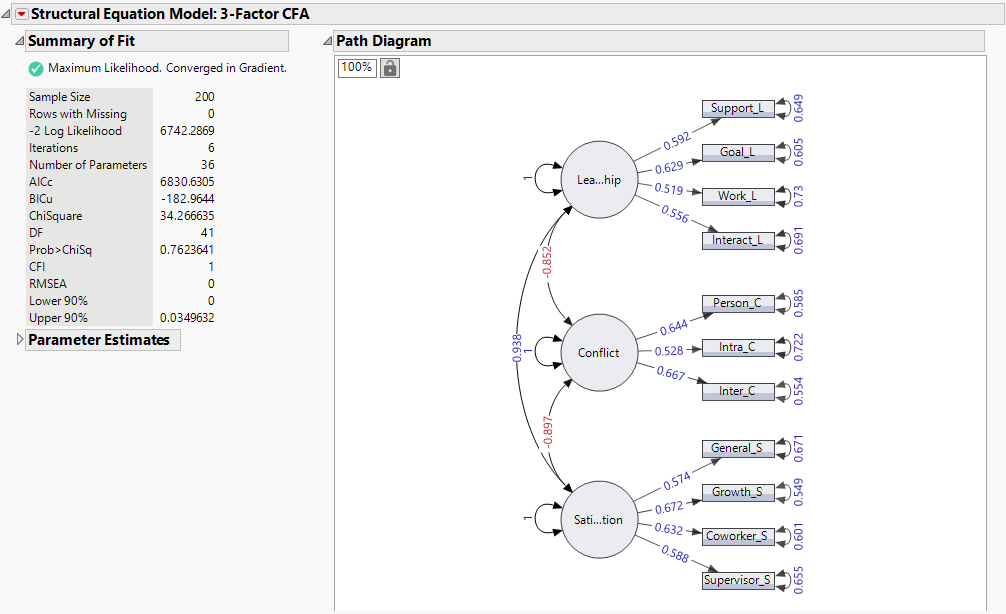
Task: Click the General_S indicator box
Action: click(738, 448)
